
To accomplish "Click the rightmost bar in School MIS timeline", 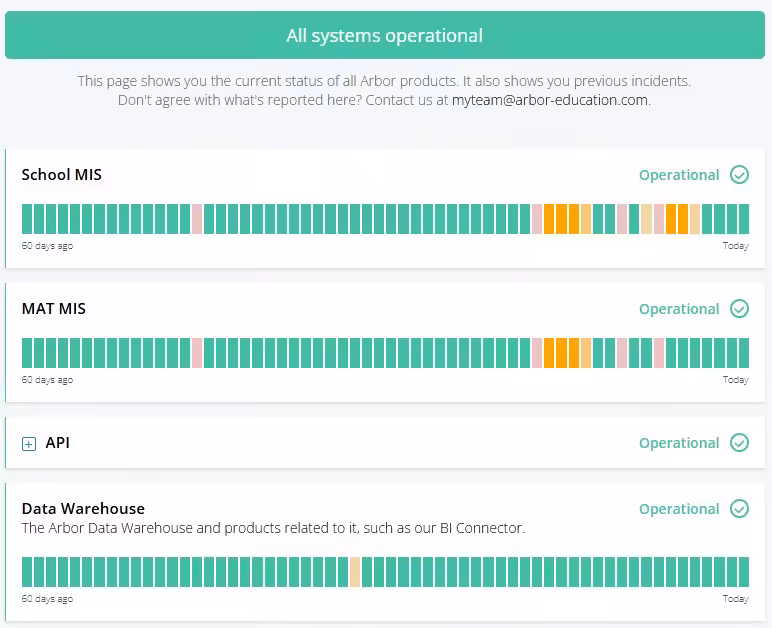I will pos(743,218).
